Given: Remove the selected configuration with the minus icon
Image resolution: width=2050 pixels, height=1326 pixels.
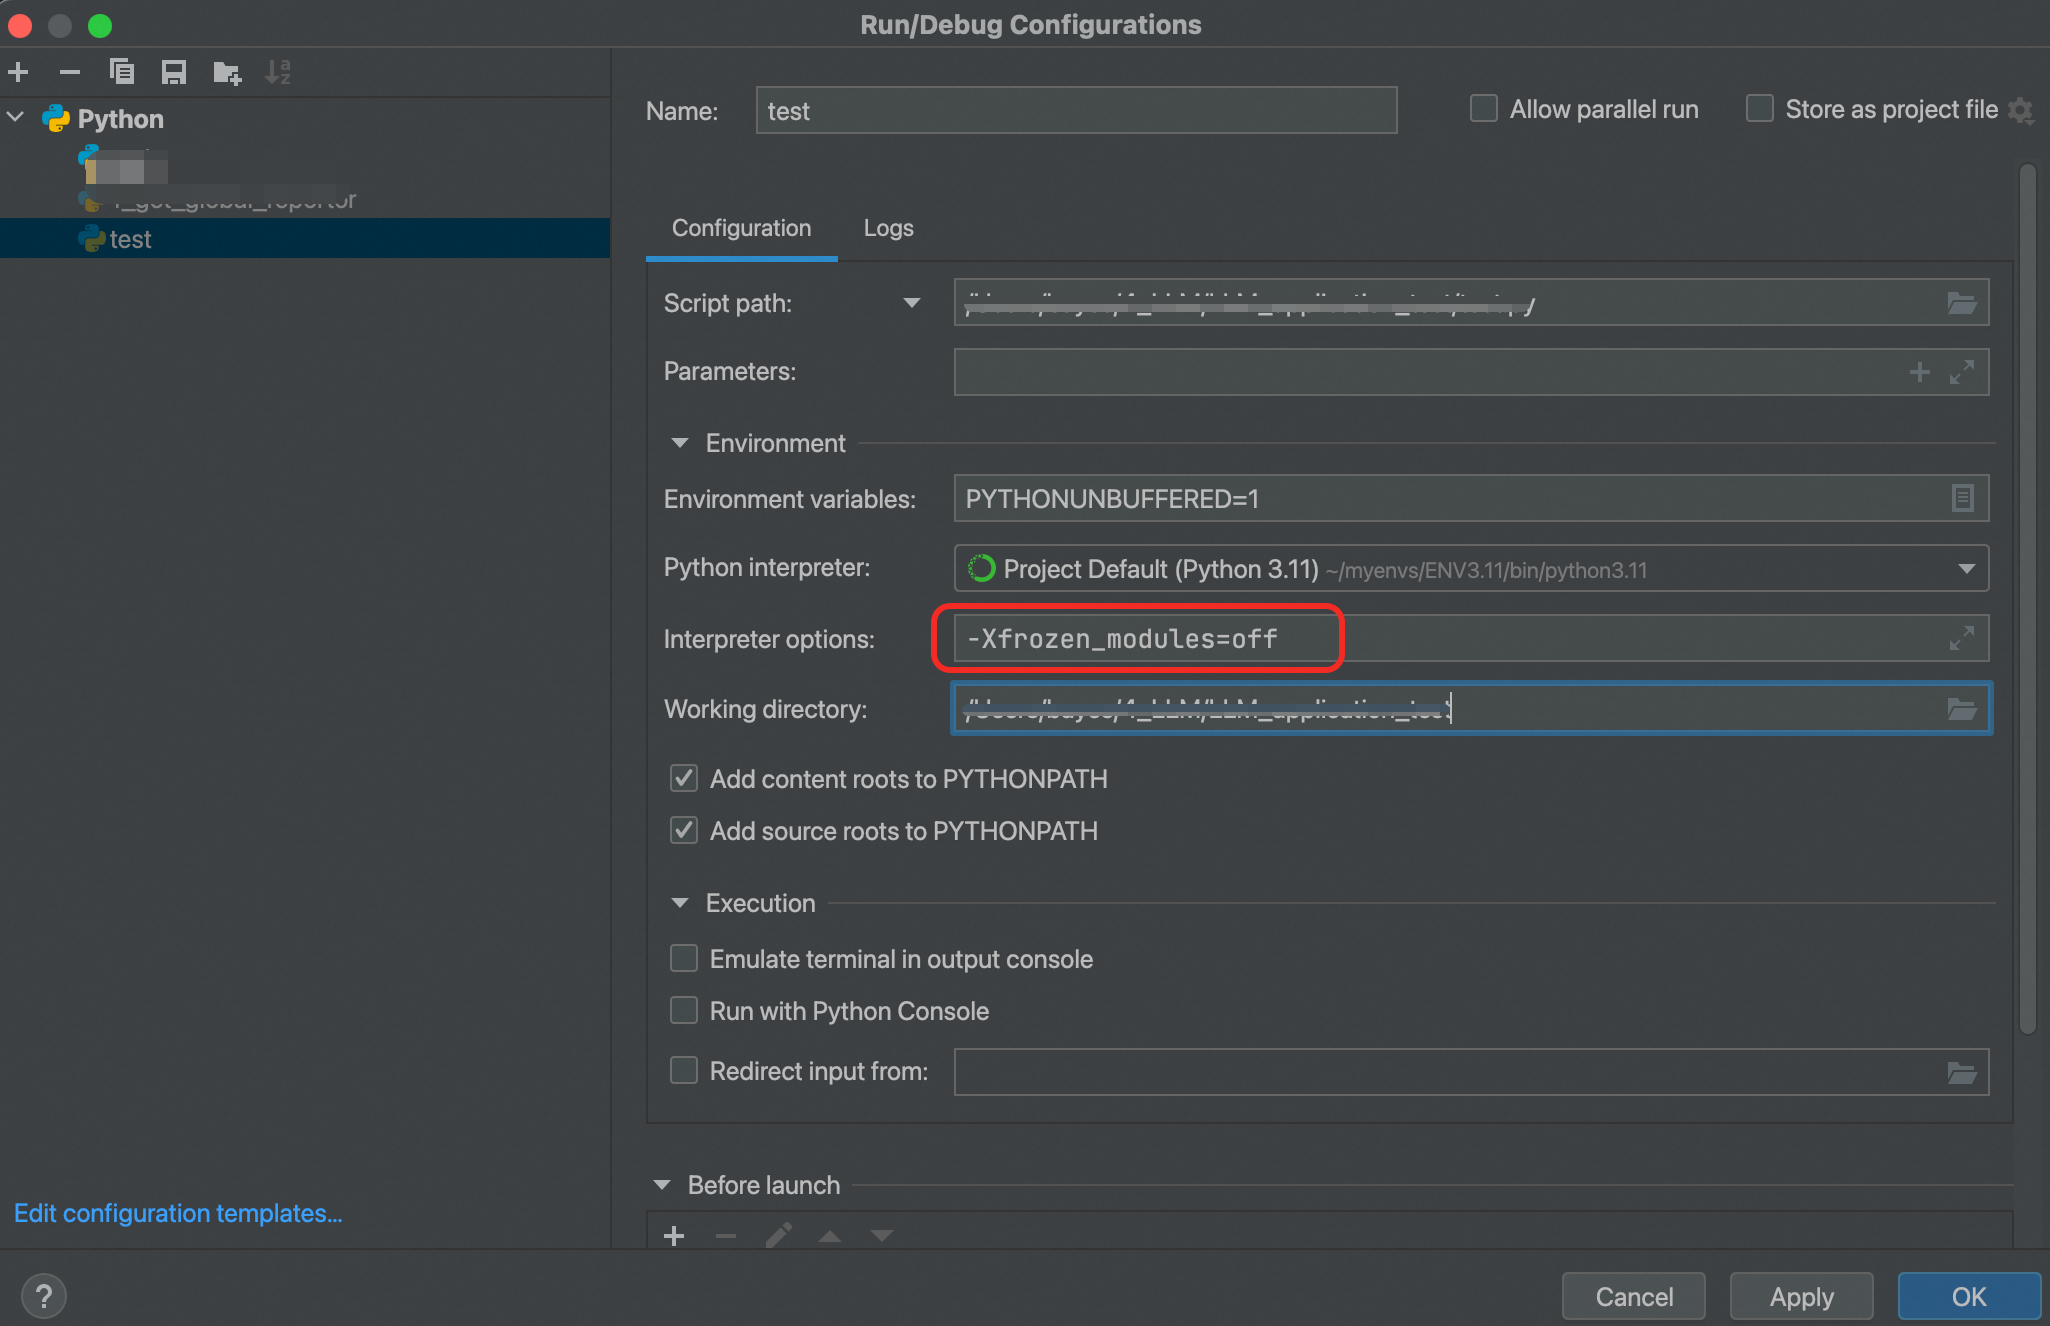Looking at the screenshot, I should [x=69, y=72].
